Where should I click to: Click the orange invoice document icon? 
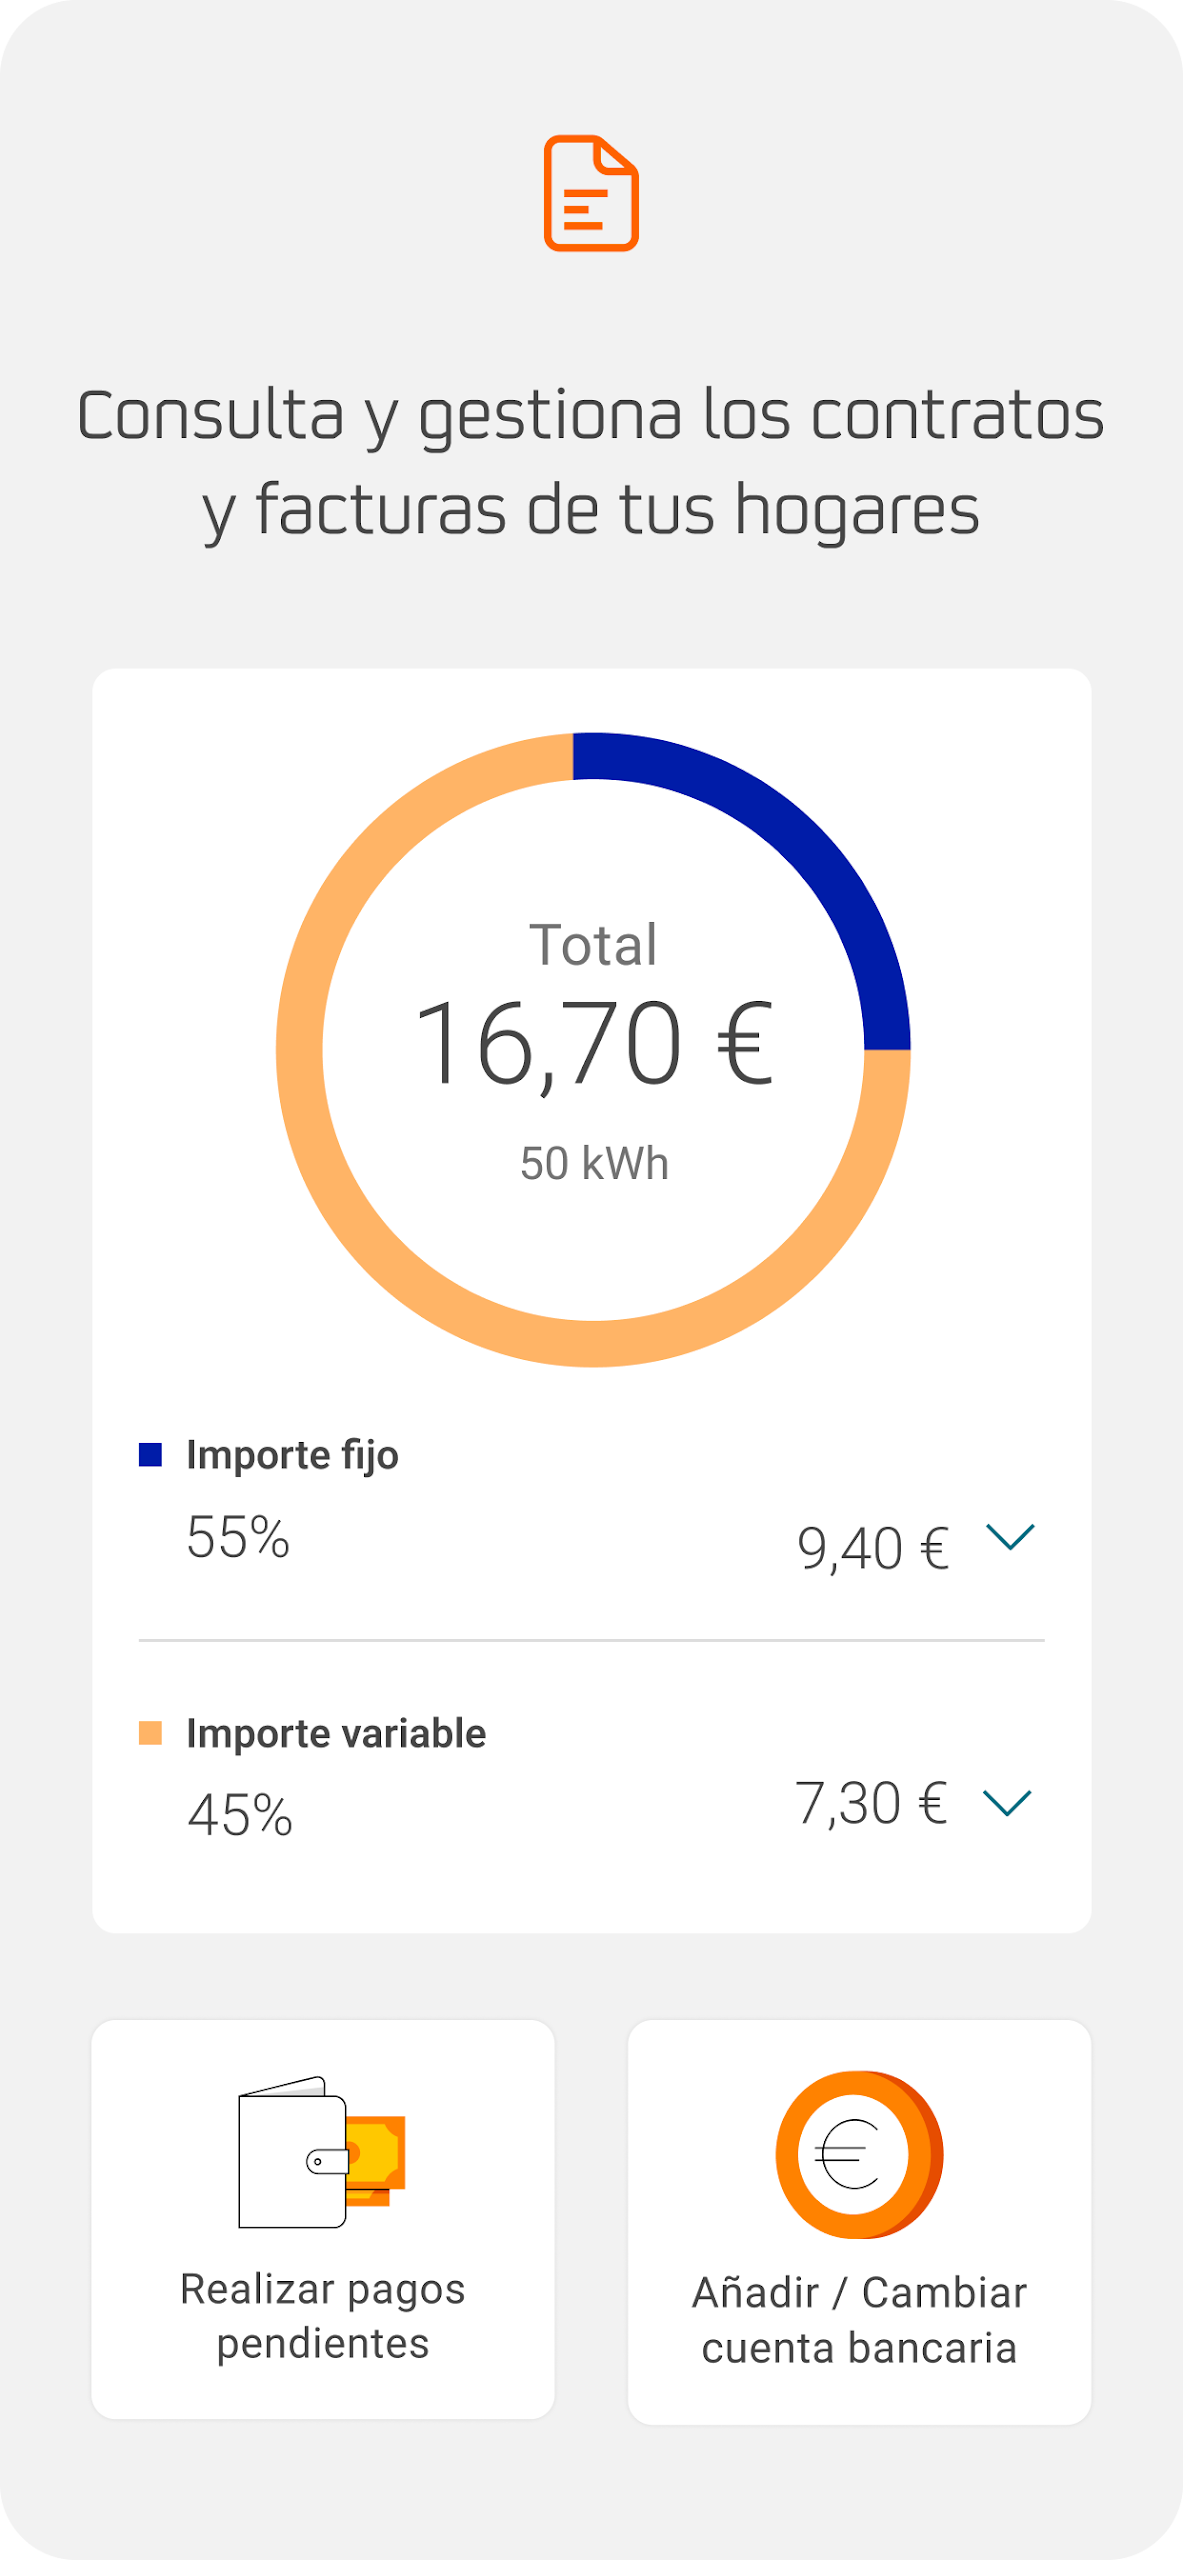pos(591,193)
